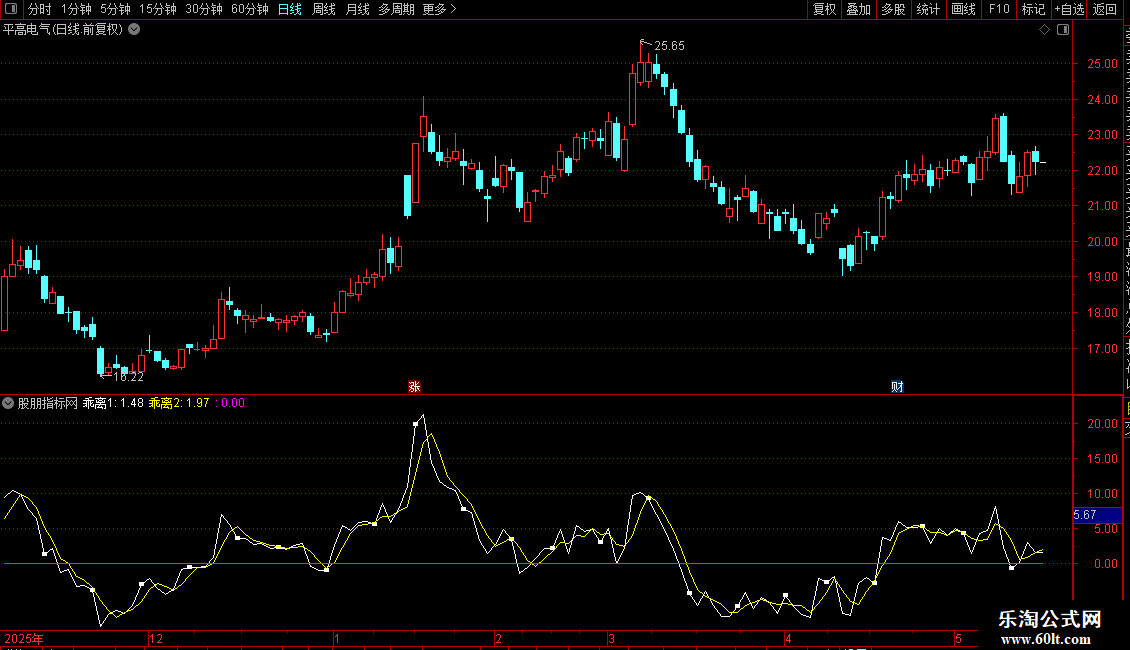Expand dropdown beside 平高电气 title
Viewport: 1130px width, 650px height.
(x=134, y=30)
